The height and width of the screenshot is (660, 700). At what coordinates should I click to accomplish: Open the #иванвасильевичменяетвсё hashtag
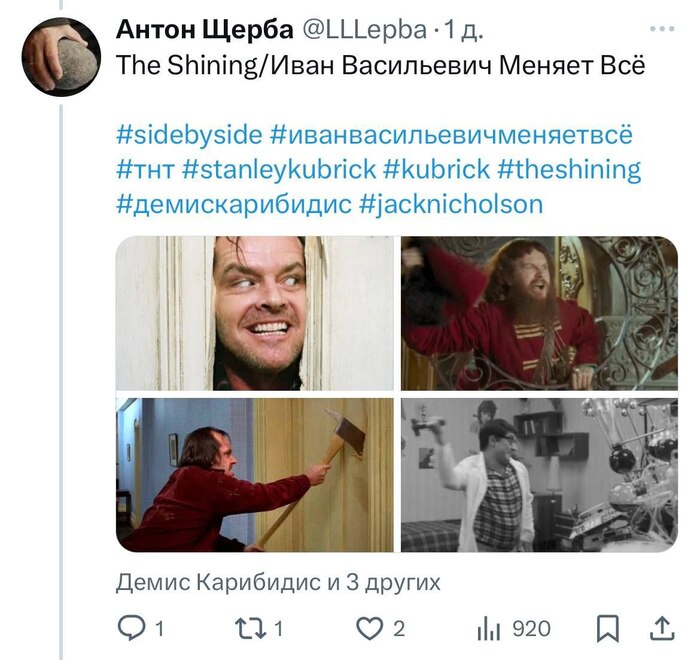click(451, 134)
